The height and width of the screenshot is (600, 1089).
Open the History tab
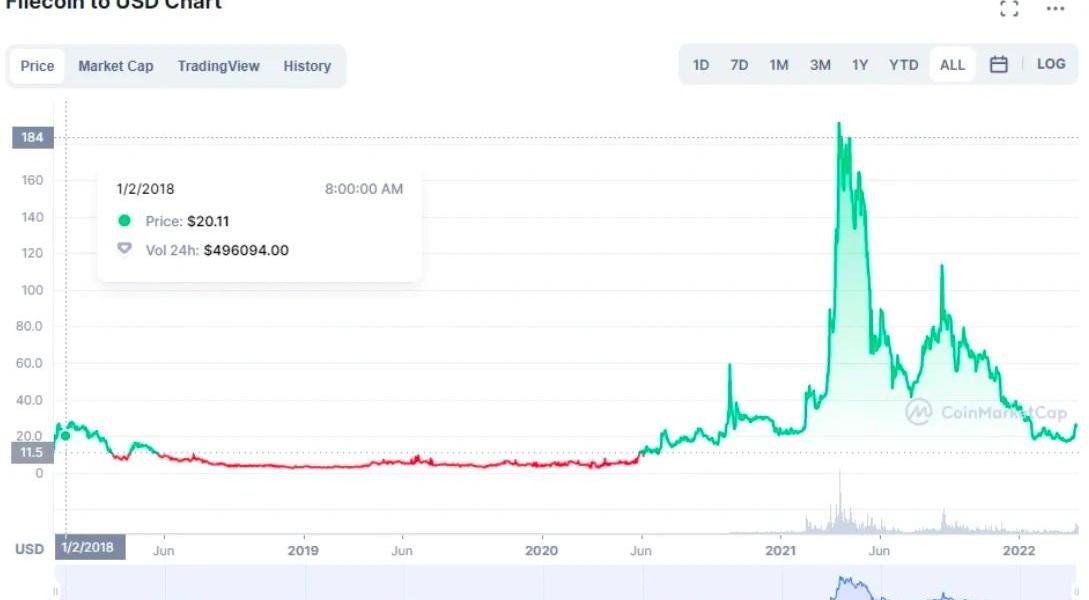[307, 66]
